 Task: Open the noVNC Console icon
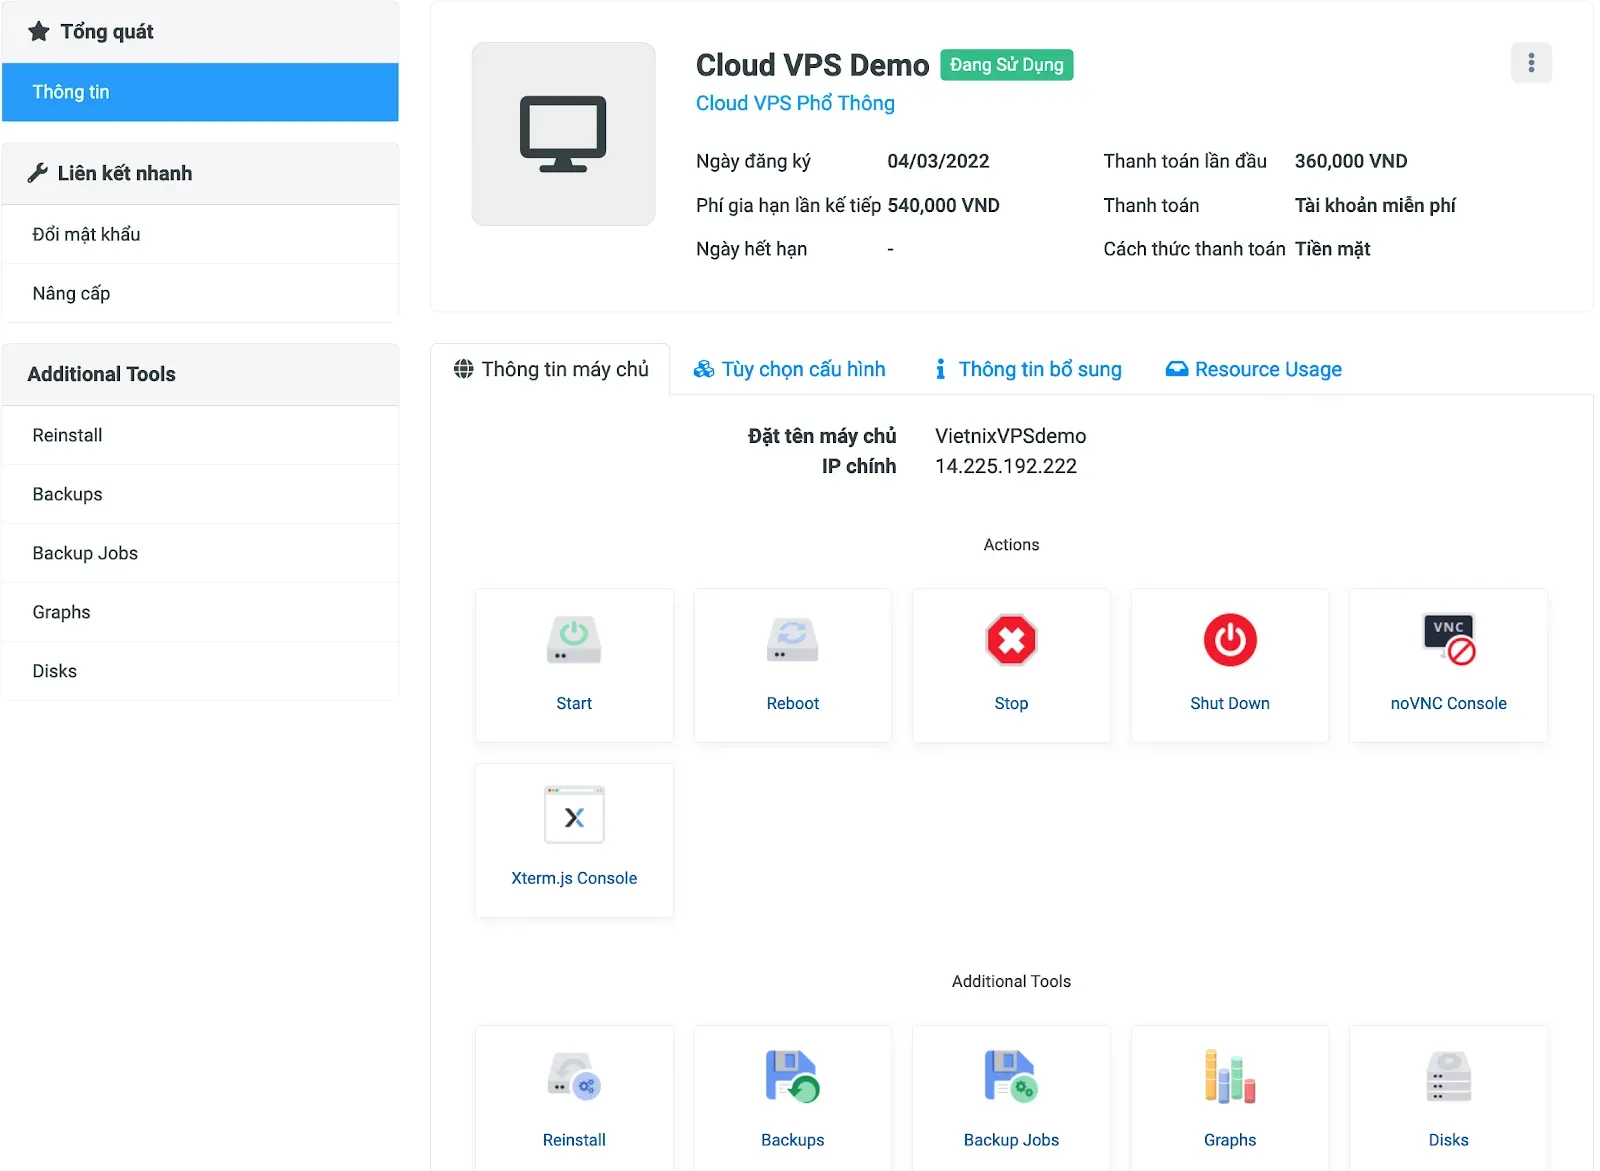point(1448,640)
